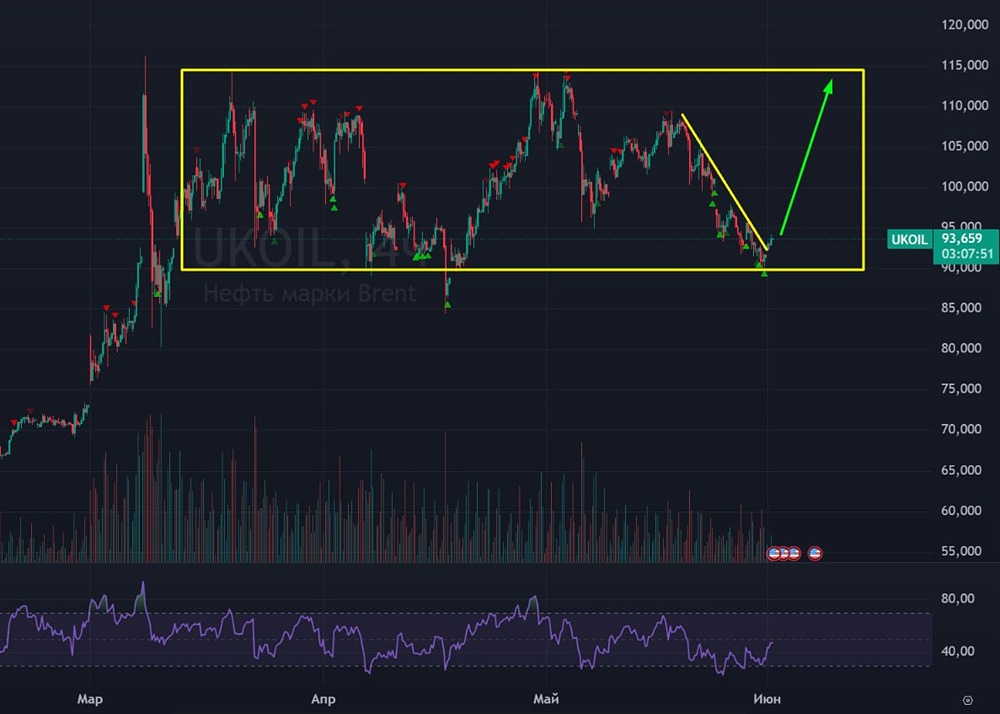
Task: Click the 70,000 price axis label
Action: point(961,430)
